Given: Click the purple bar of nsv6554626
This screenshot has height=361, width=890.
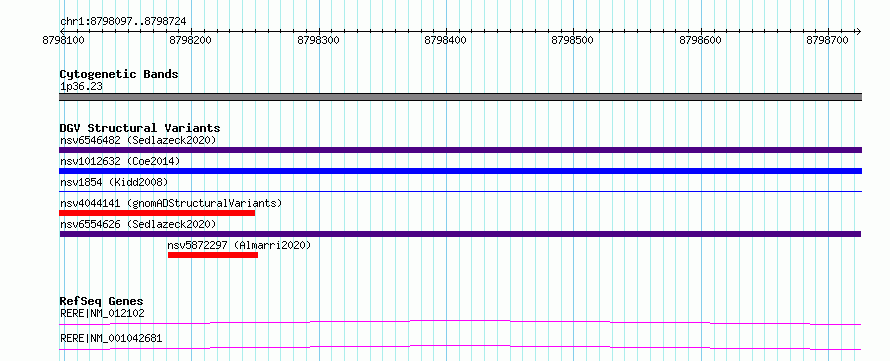Looking at the screenshot, I should [460, 234].
